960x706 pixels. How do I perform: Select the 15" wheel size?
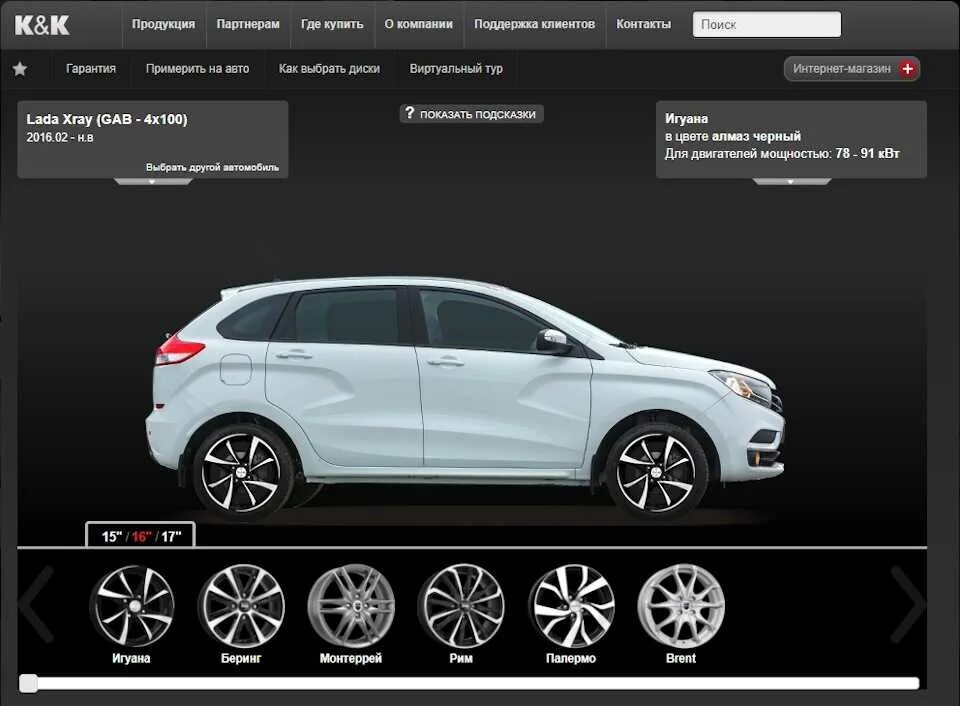(112, 537)
